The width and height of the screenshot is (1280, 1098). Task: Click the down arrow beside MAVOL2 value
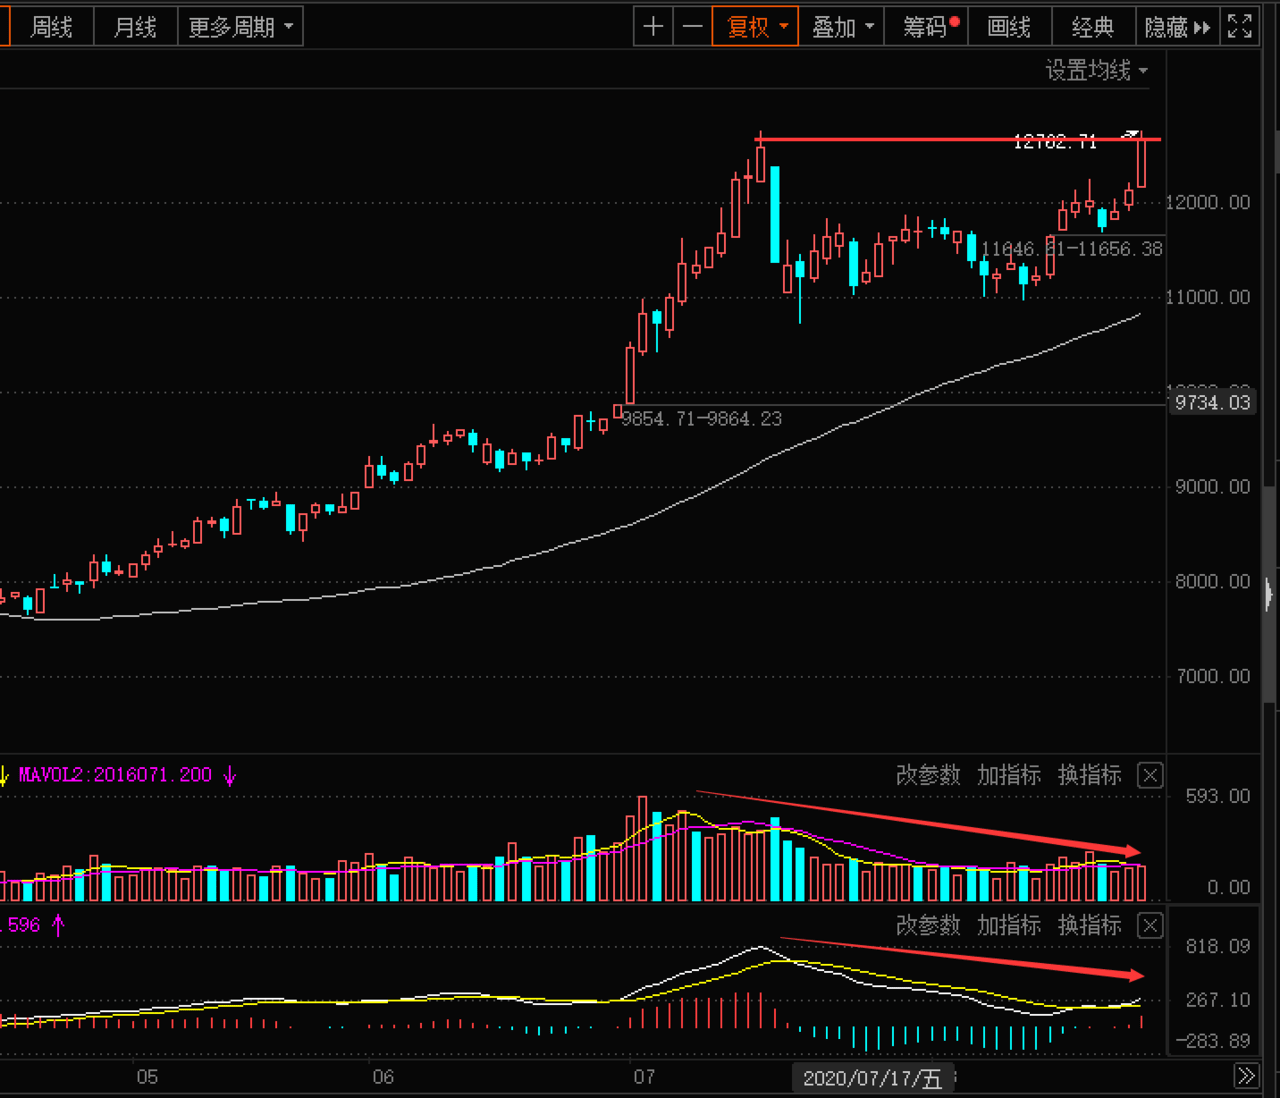[x=230, y=775]
